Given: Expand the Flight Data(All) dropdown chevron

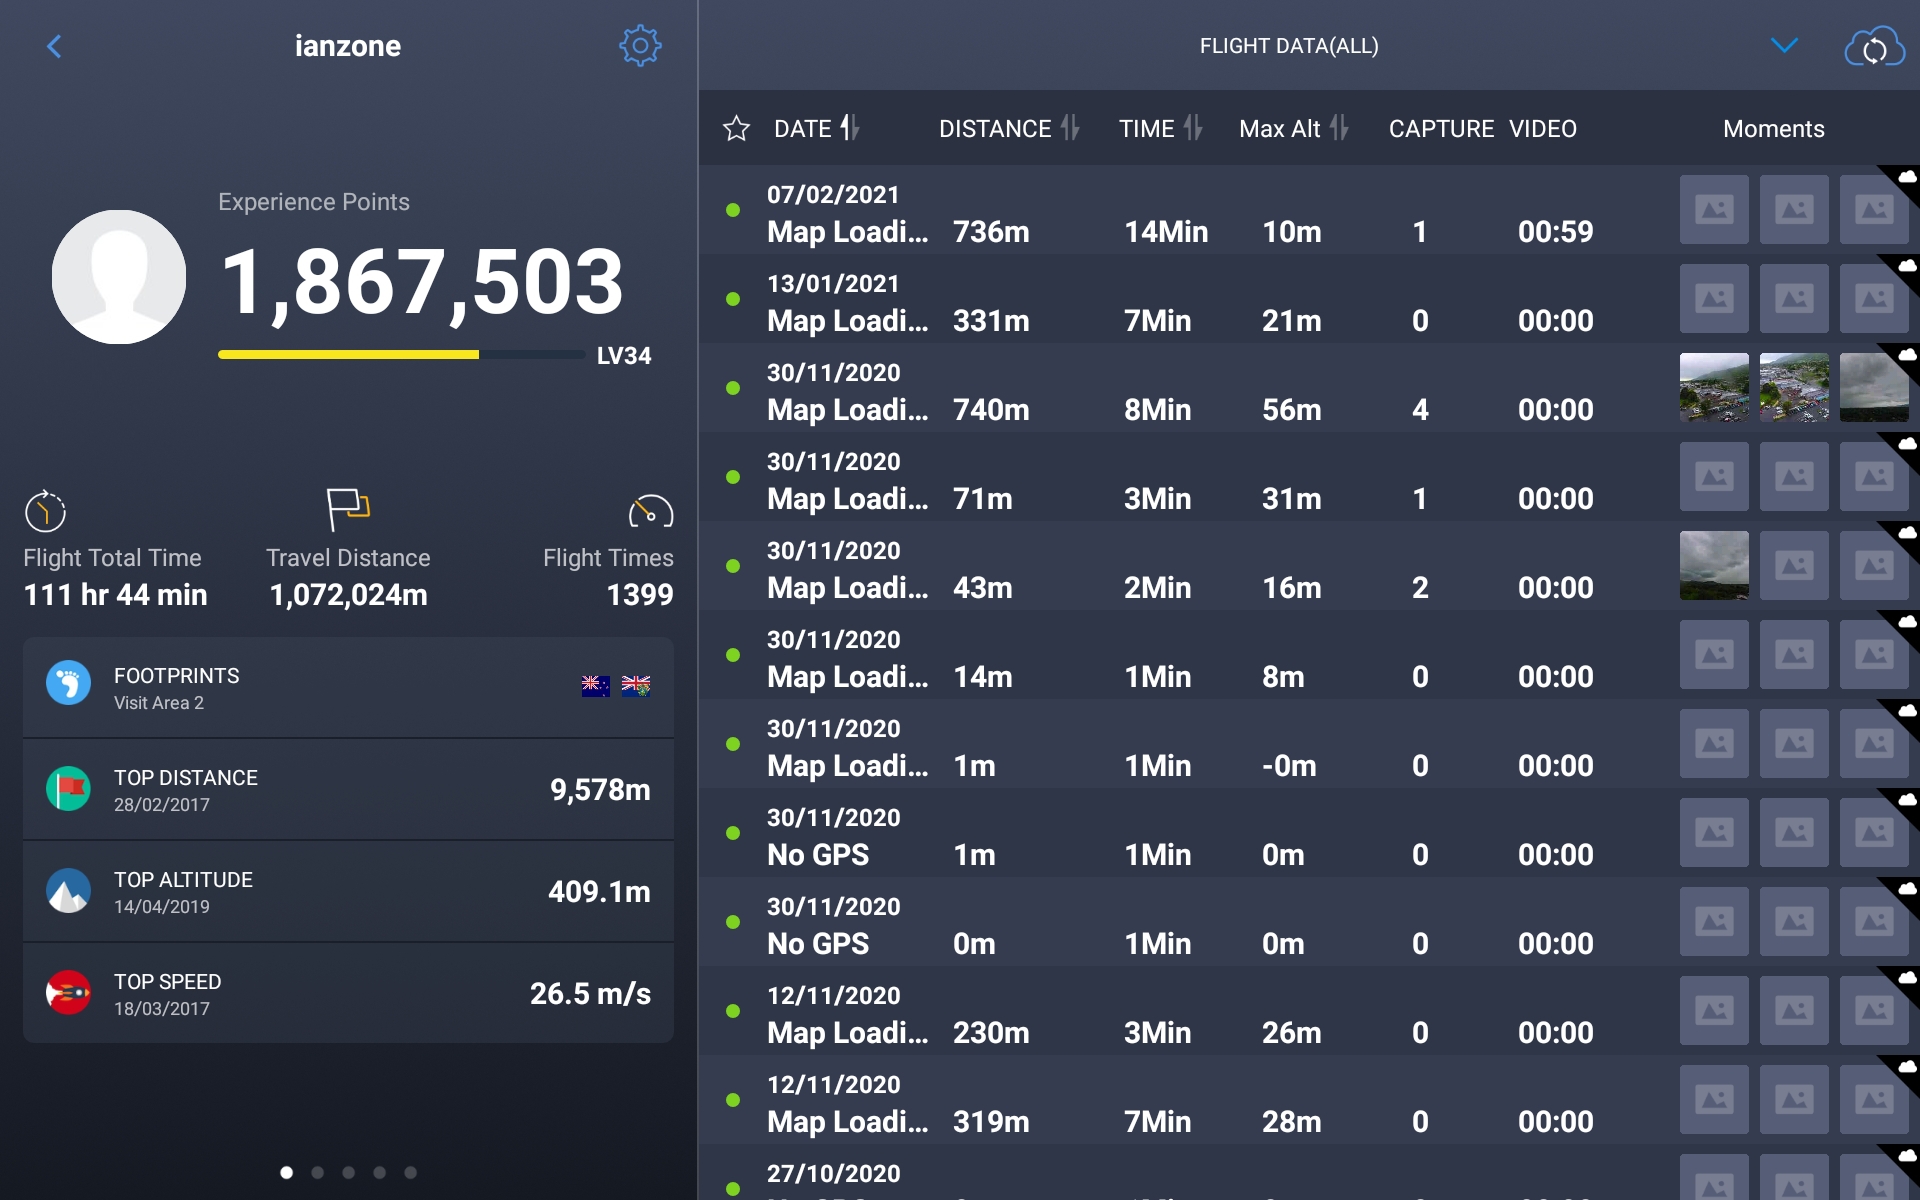Looking at the screenshot, I should (x=1784, y=46).
